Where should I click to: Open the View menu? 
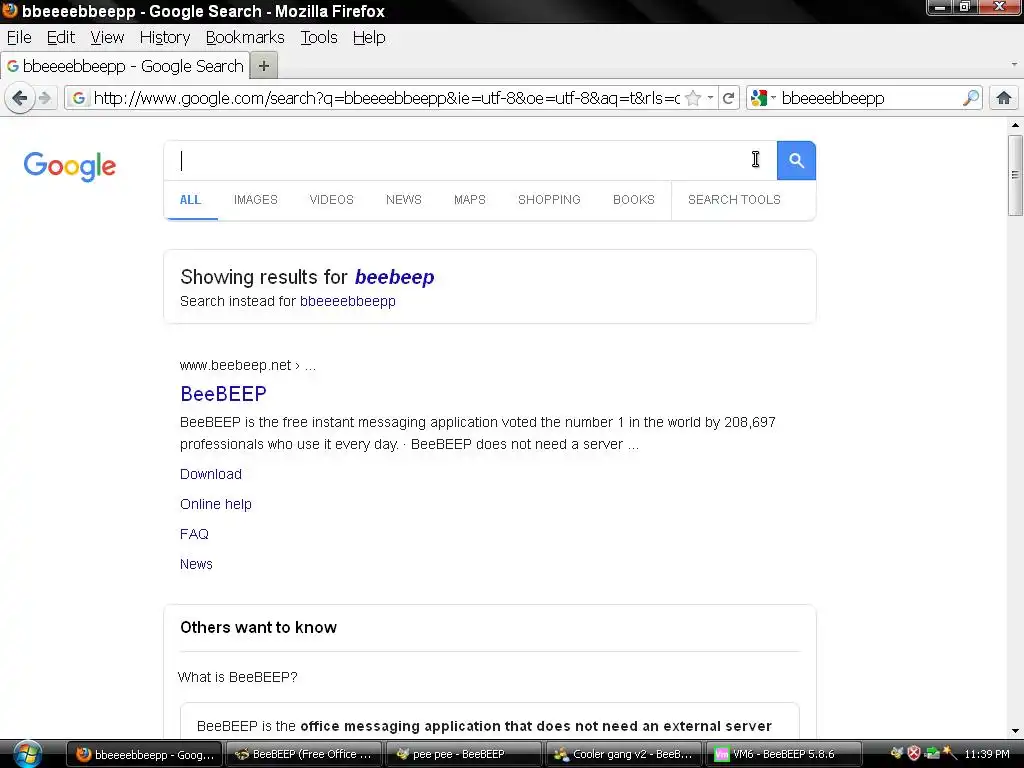[x=107, y=37]
